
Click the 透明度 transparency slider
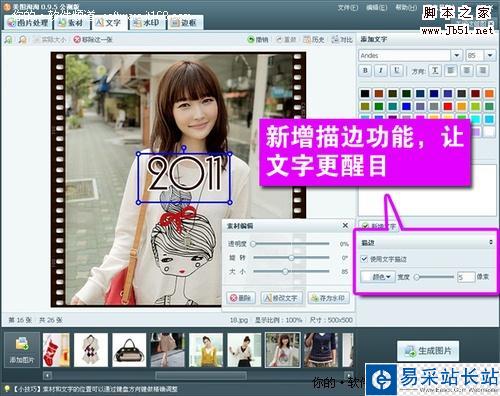(x=291, y=244)
